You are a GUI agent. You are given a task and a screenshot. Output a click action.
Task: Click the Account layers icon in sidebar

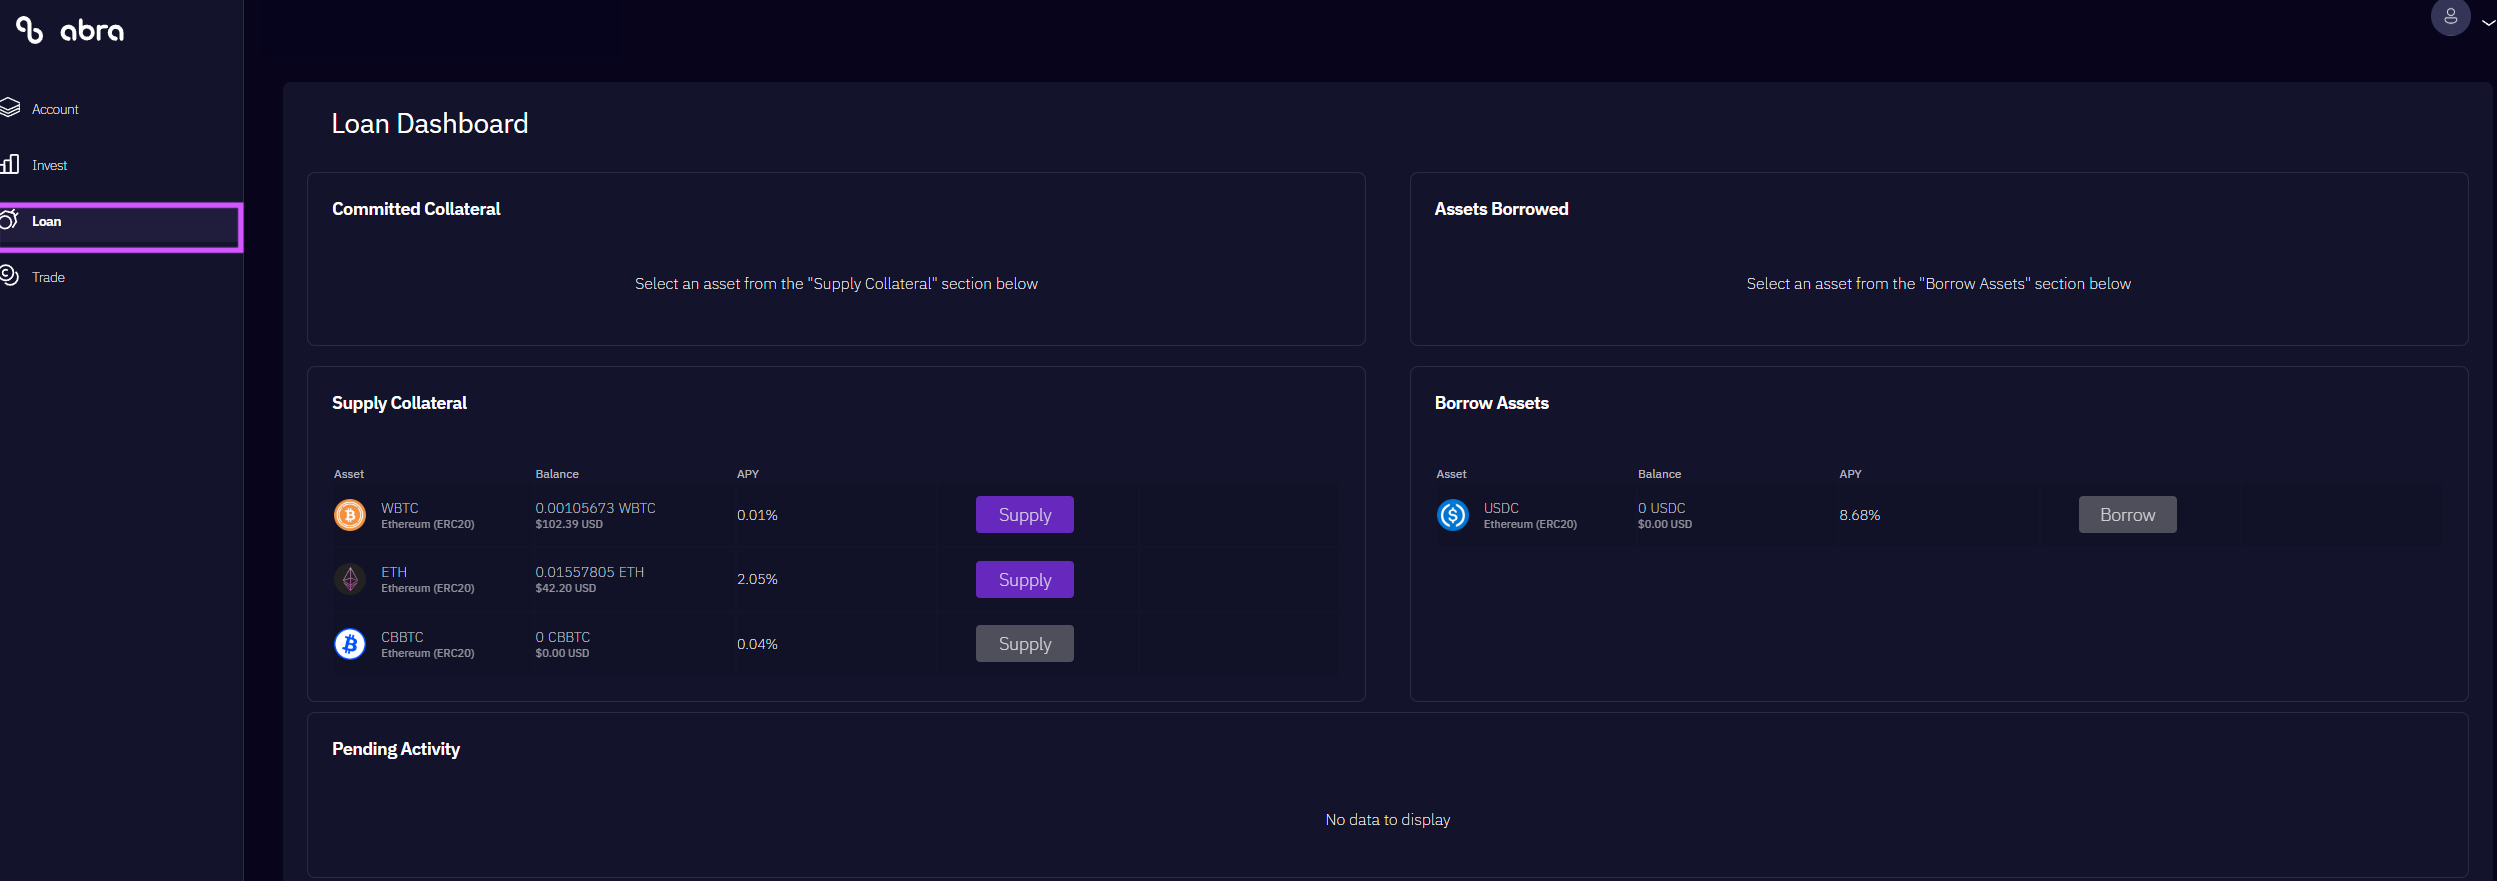(10, 108)
